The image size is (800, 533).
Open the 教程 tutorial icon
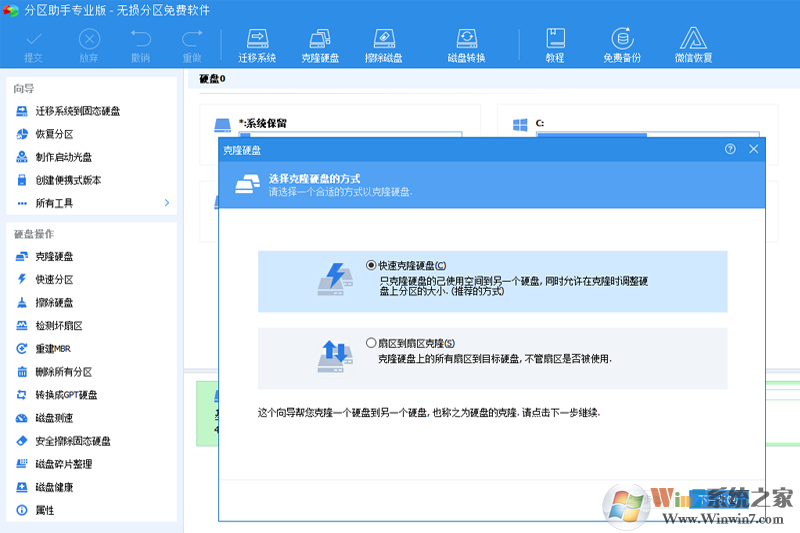[x=555, y=46]
